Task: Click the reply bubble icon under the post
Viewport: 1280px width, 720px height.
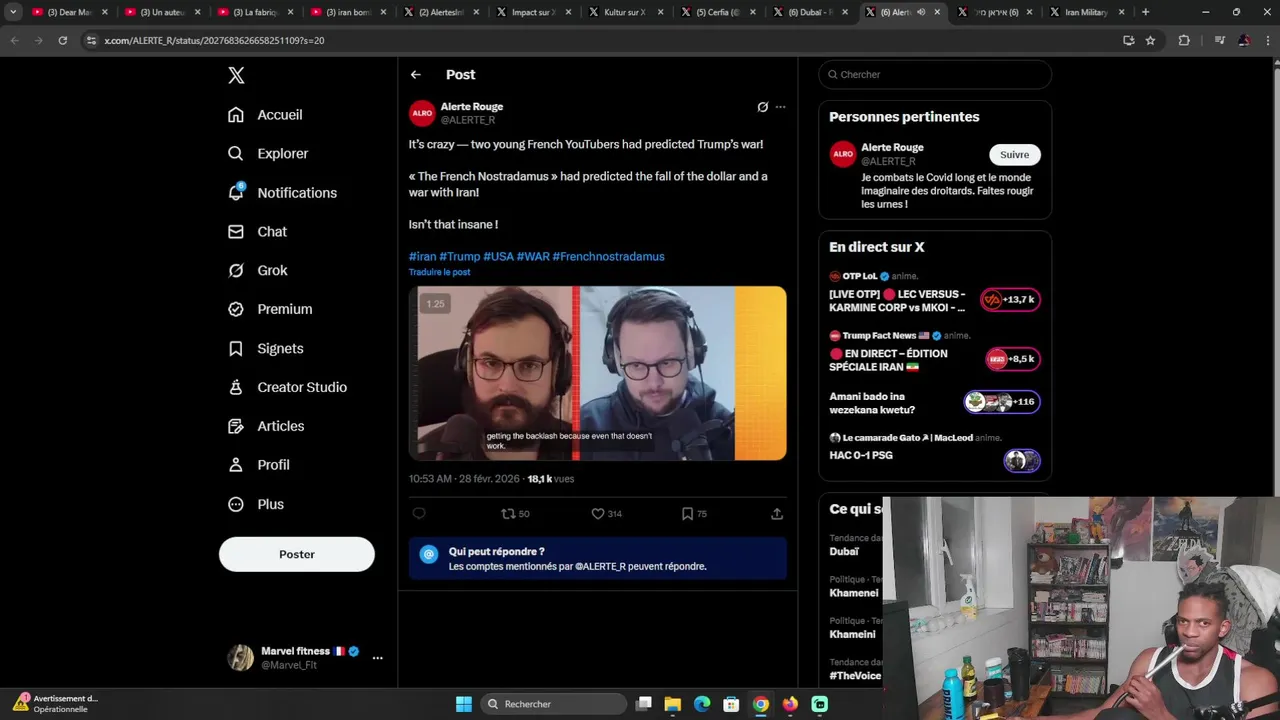Action: (419, 514)
